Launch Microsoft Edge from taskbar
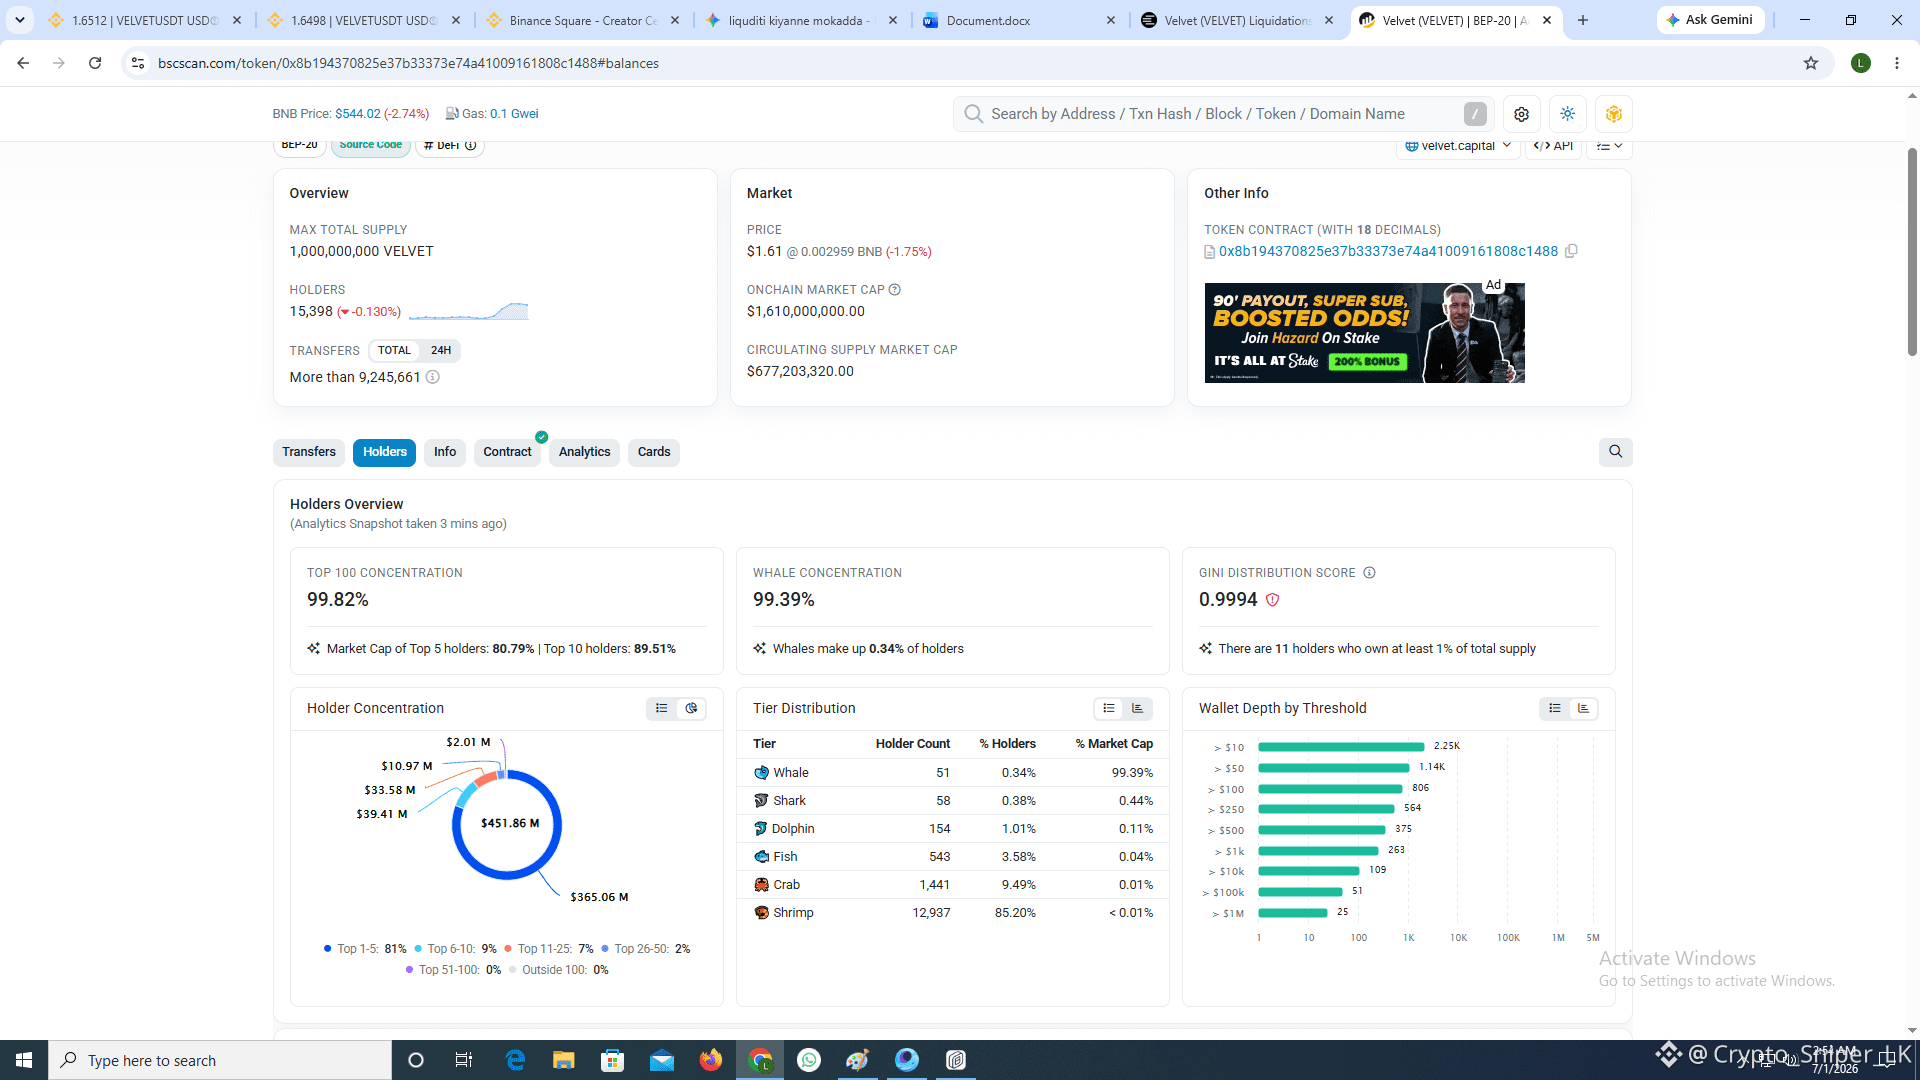 [x=515, y=1060]
